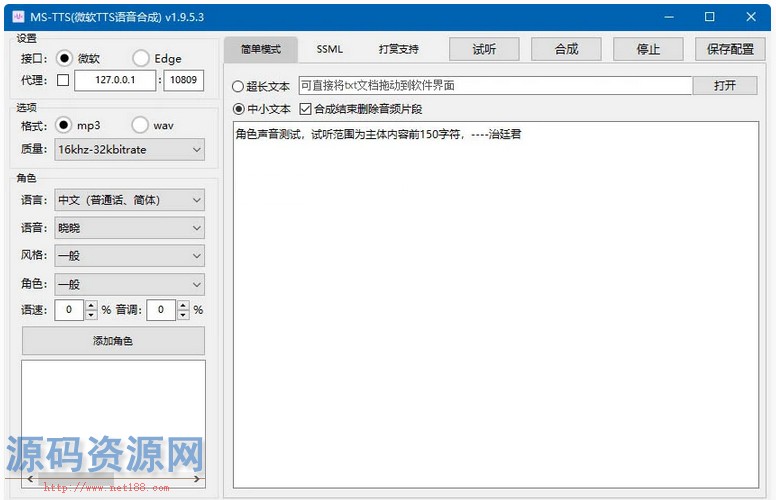Decrease 音调 pitch with down arrow
Screen dimensions: 776x500
tap(183, 315)
